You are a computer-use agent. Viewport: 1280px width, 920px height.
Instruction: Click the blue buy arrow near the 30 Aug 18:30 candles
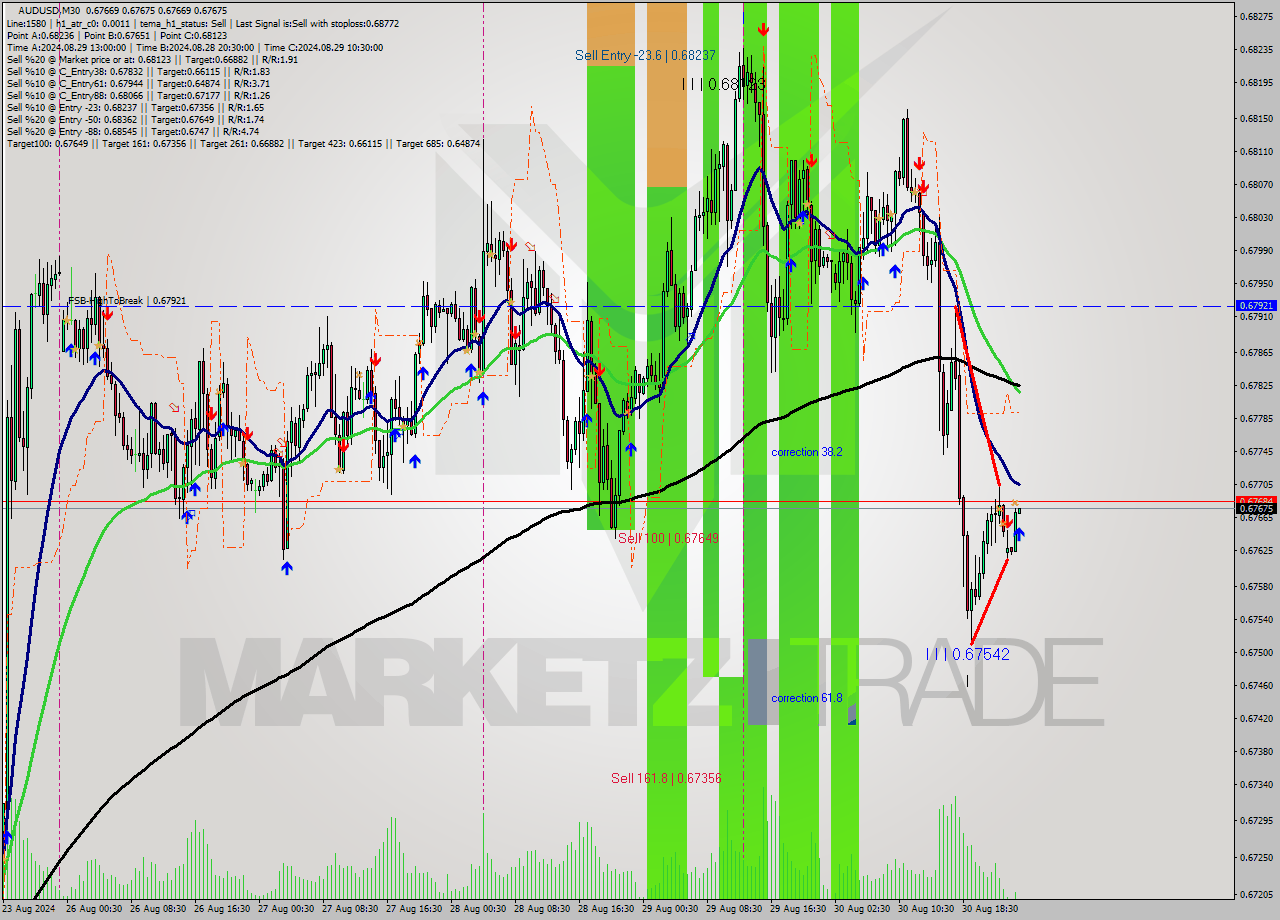click(x=1019, y=534)
